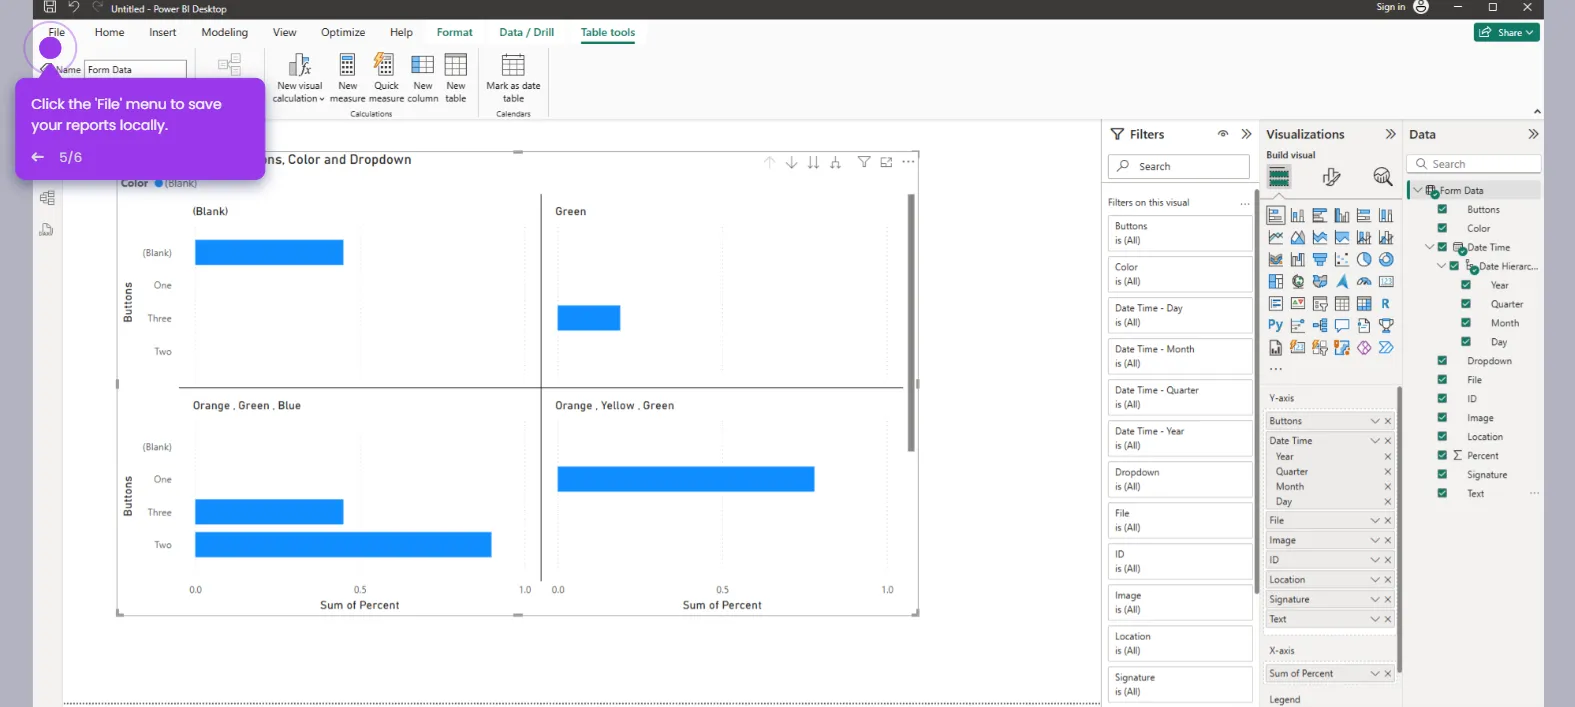Select the decomposition tree visual
This screenshot has width=1575, height=707.
click(x=1320, y=325)
